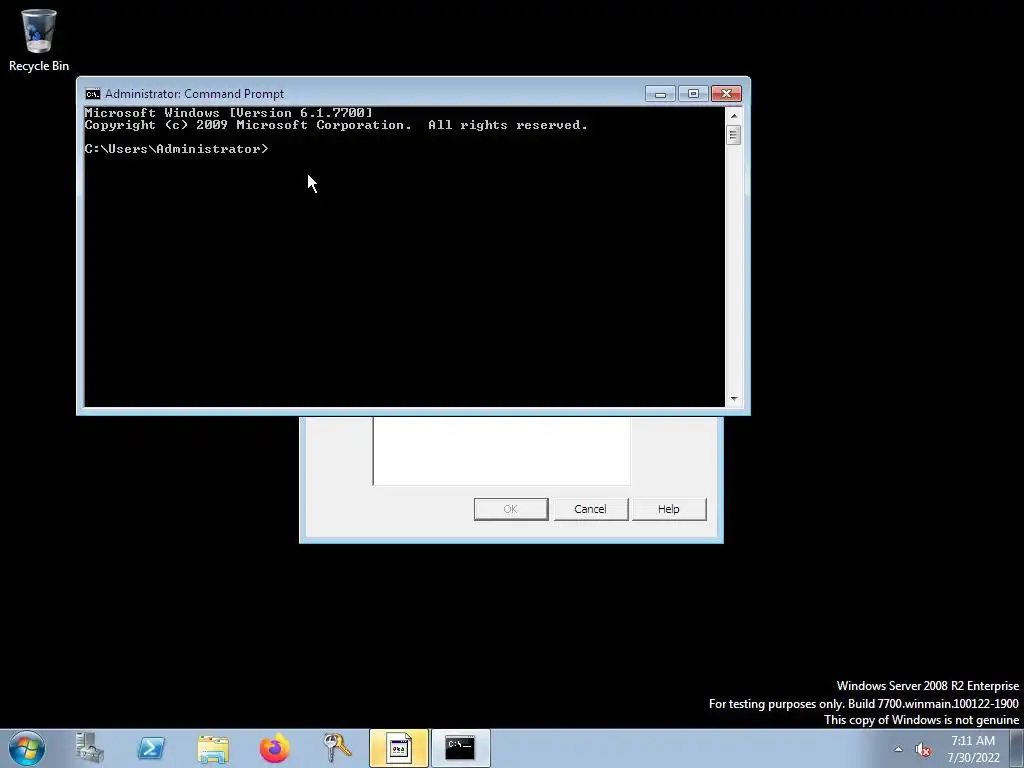The image size is (1024, 768).
Task: Maximize the Command Prompt window
Action: [693, 94]
